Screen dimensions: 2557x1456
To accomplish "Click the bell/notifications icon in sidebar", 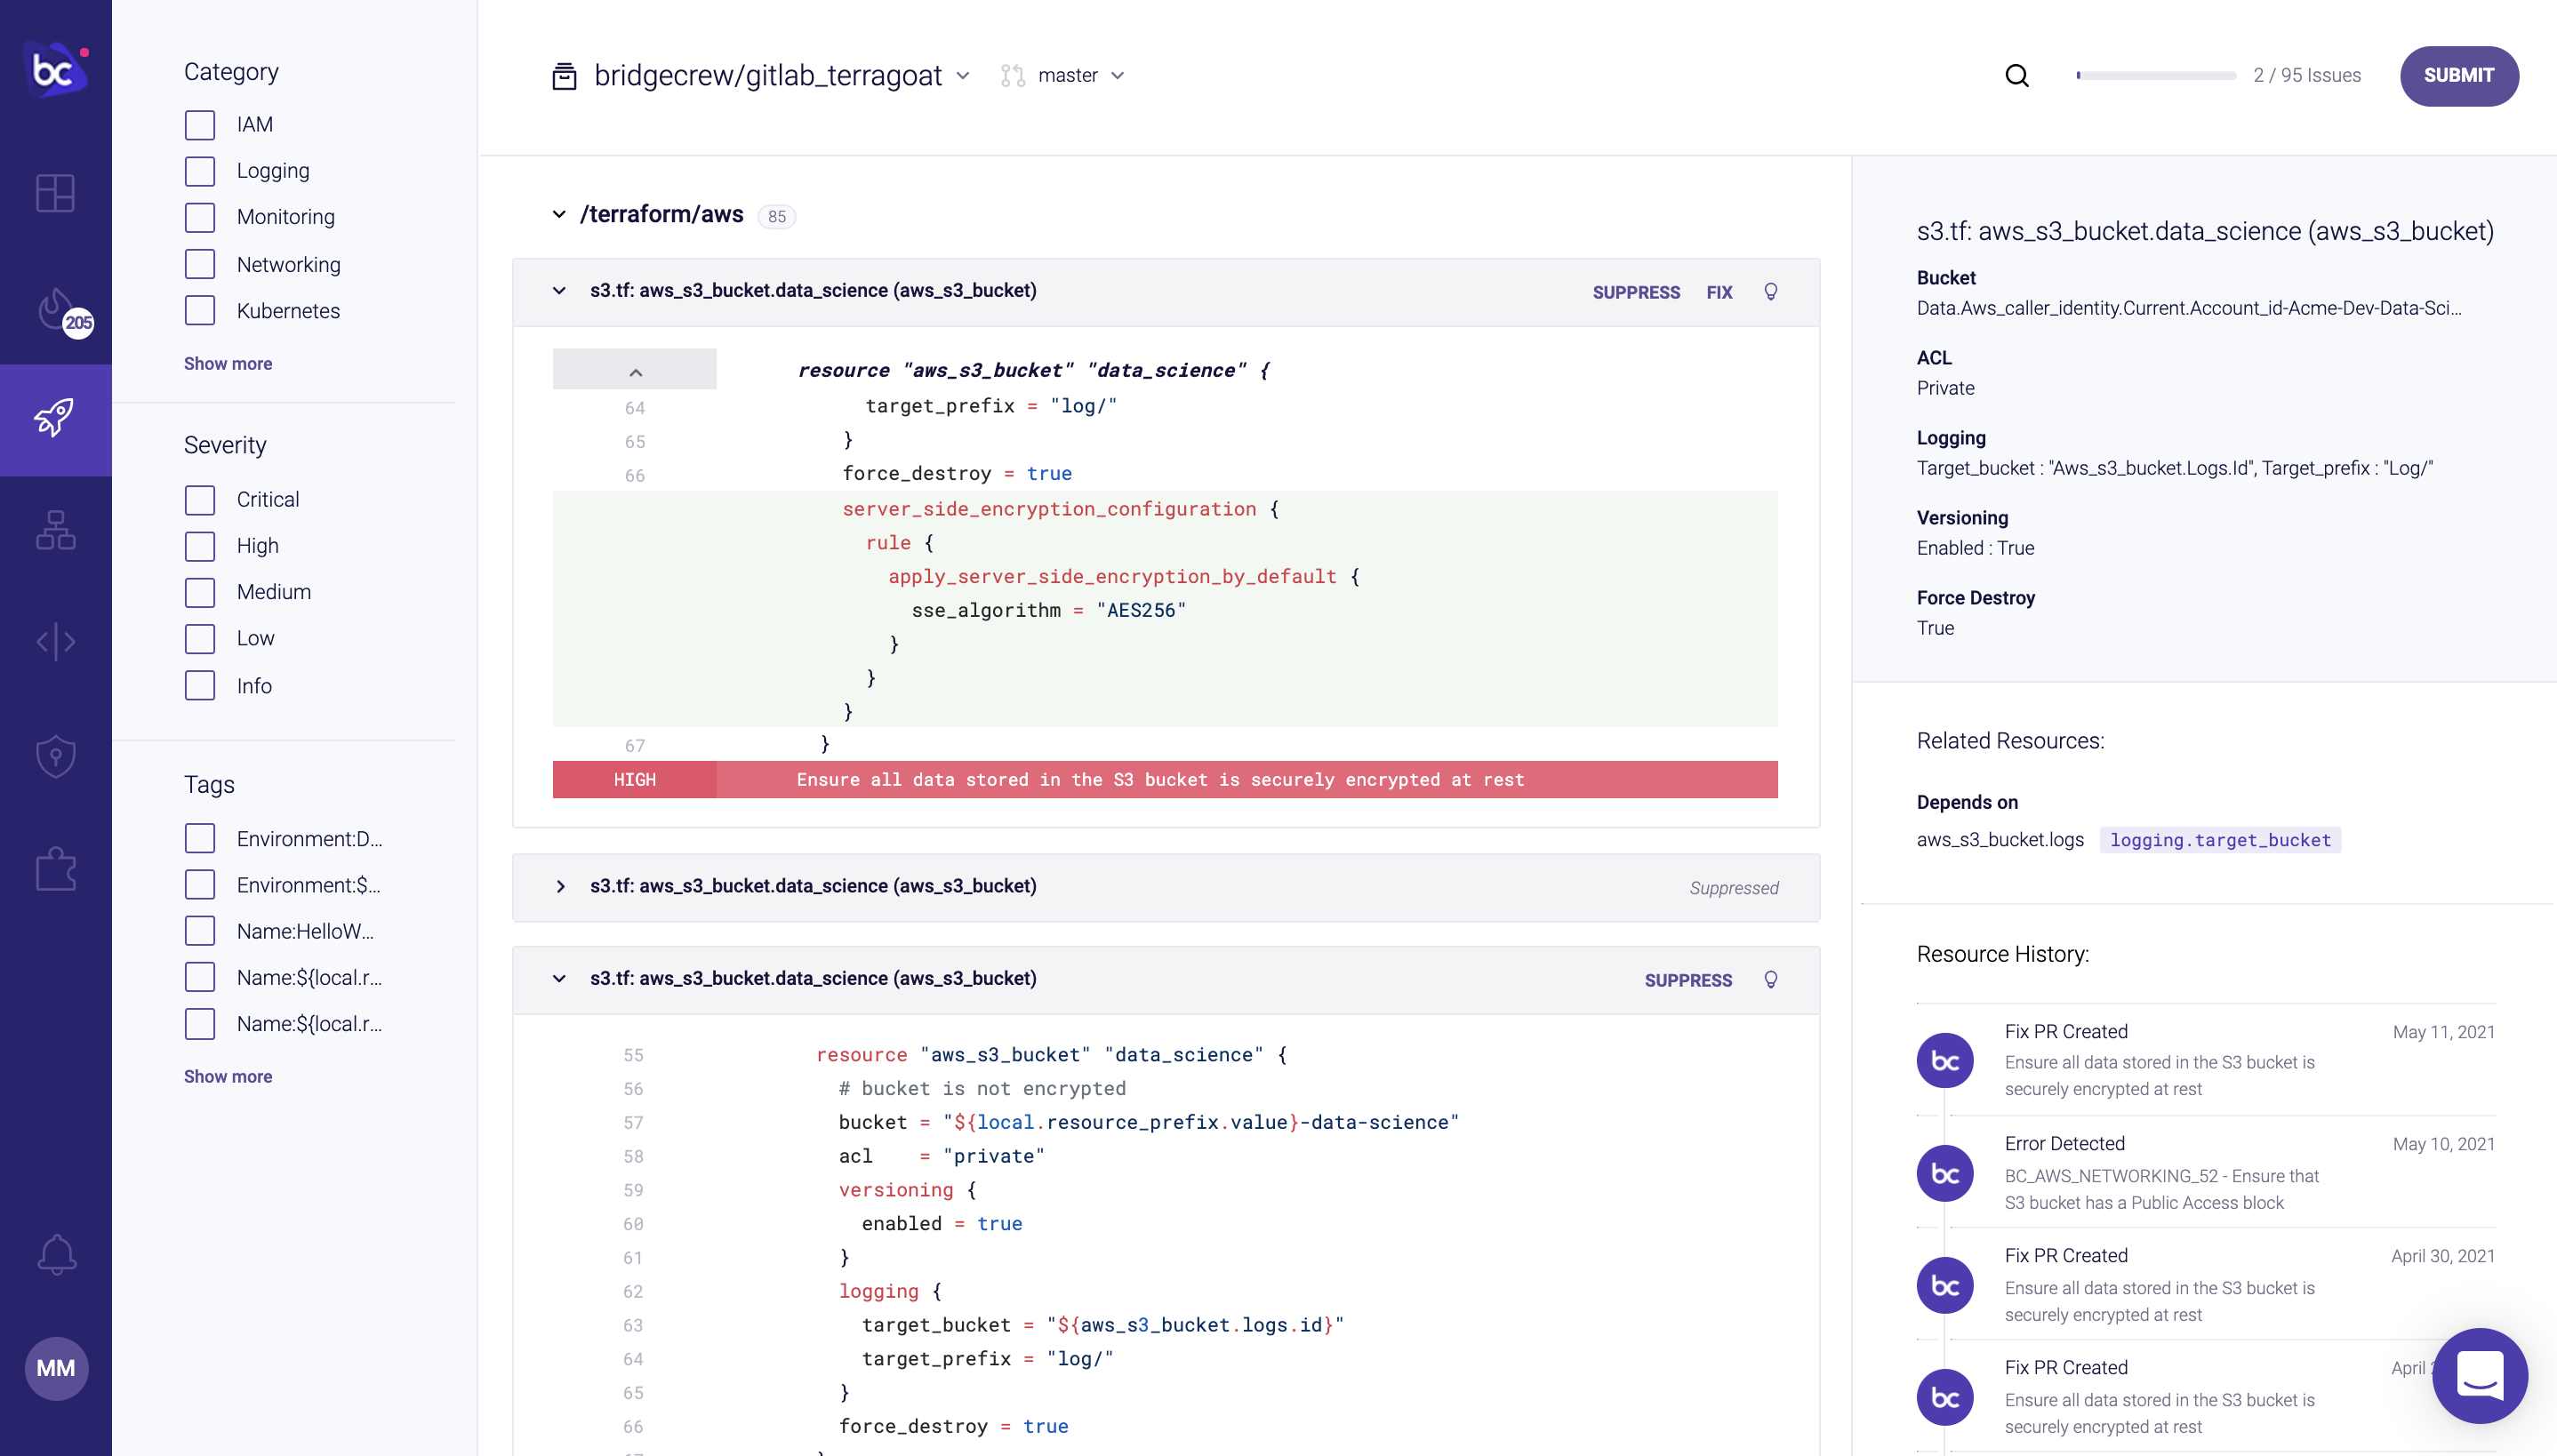I will (54, 1254).
